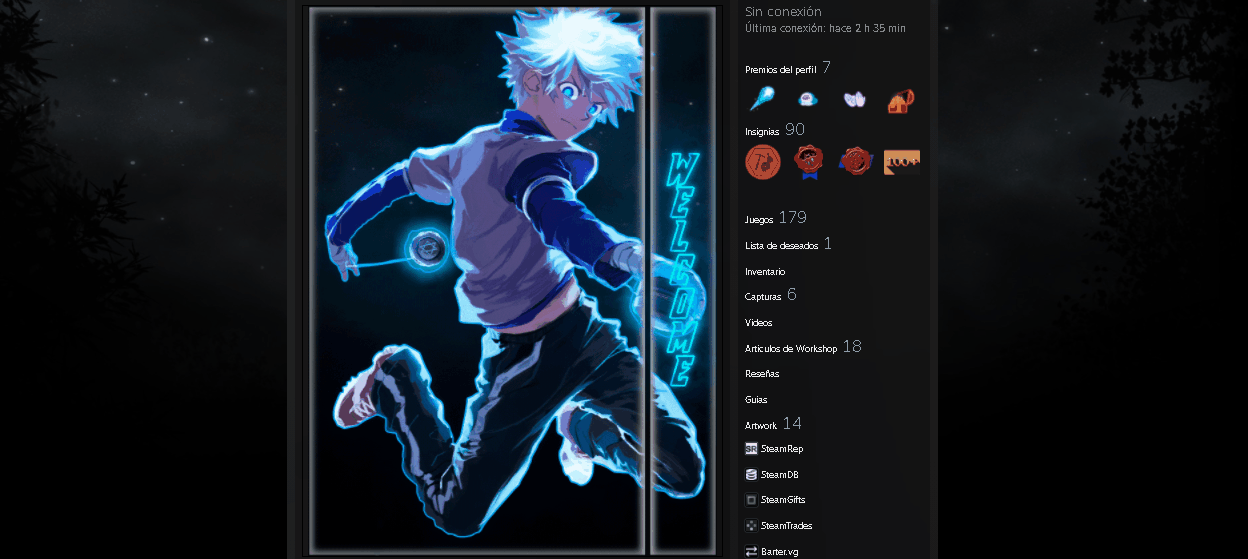
Task: Open the Inventario page
Action: pos(765,272)
